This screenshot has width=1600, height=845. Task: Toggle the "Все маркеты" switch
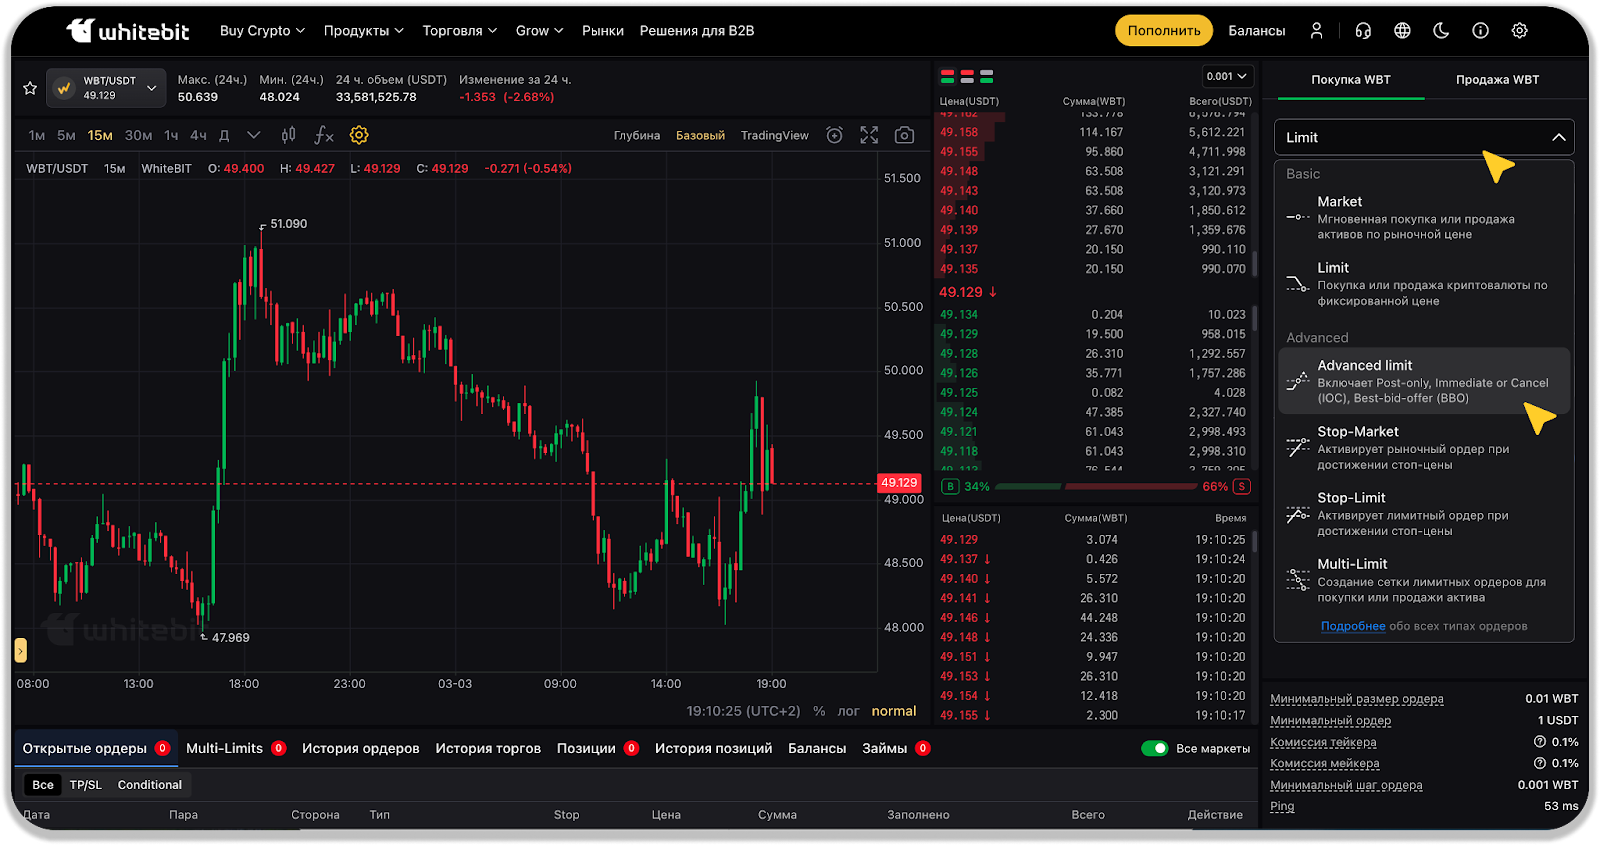[1155, 748]
